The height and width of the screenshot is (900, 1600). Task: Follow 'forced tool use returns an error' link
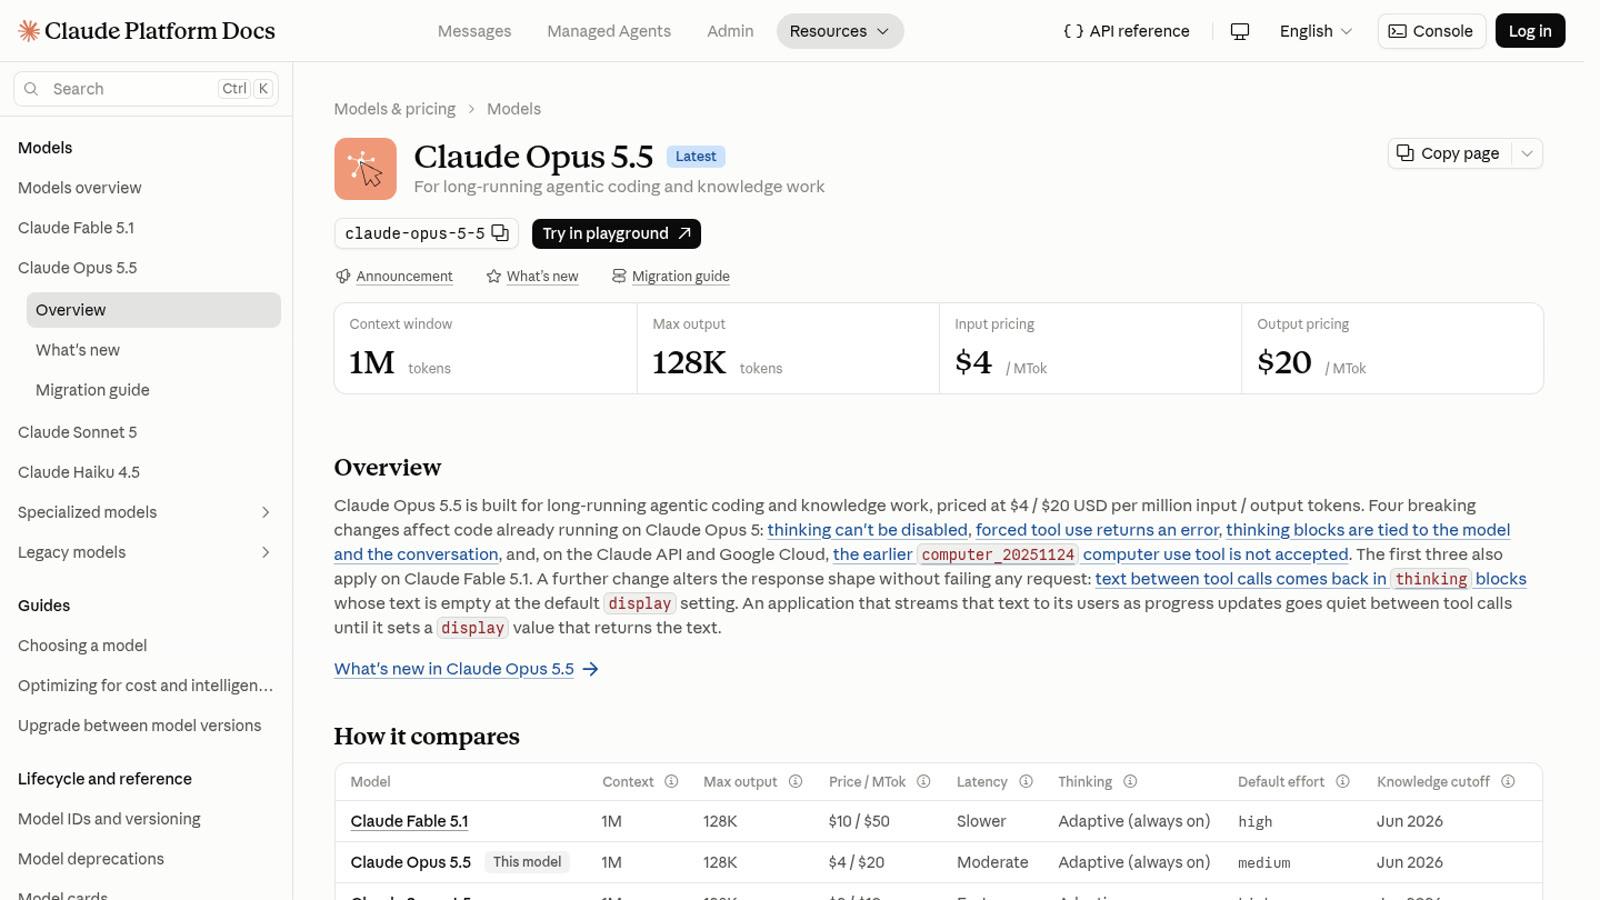[x=1097, y=530]
